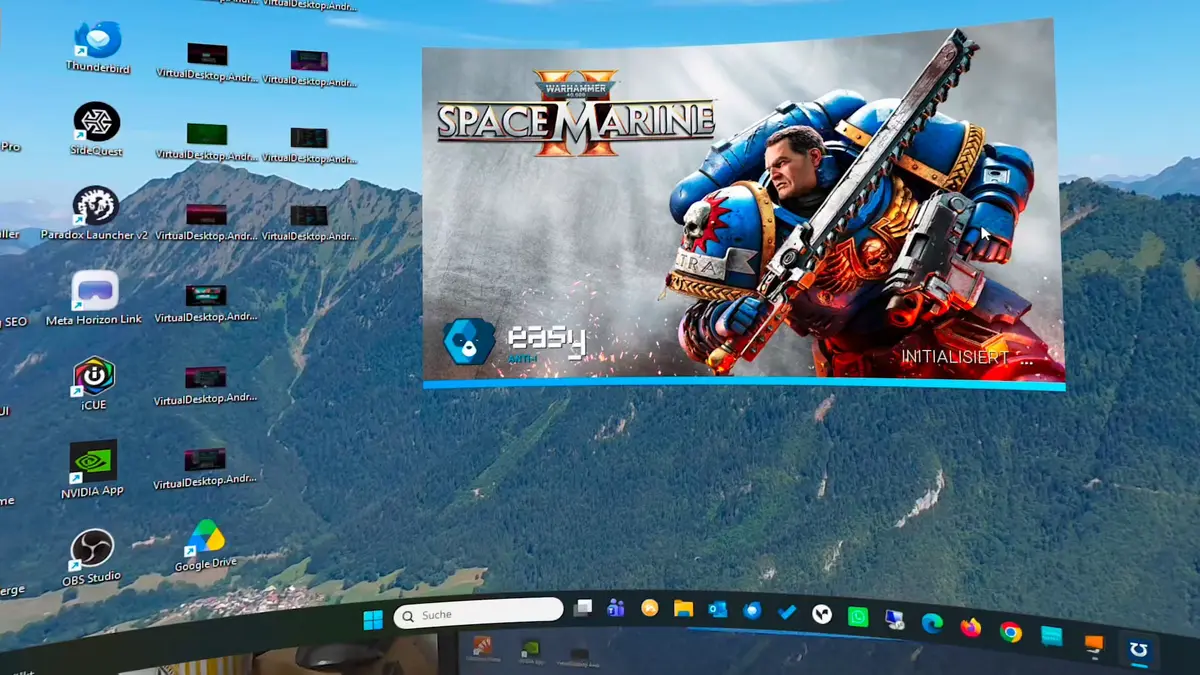Screen dimensions: 1200x675
Task: Select the VirtualDesktop file with green thumbnail
Action: tap(206, 142)
